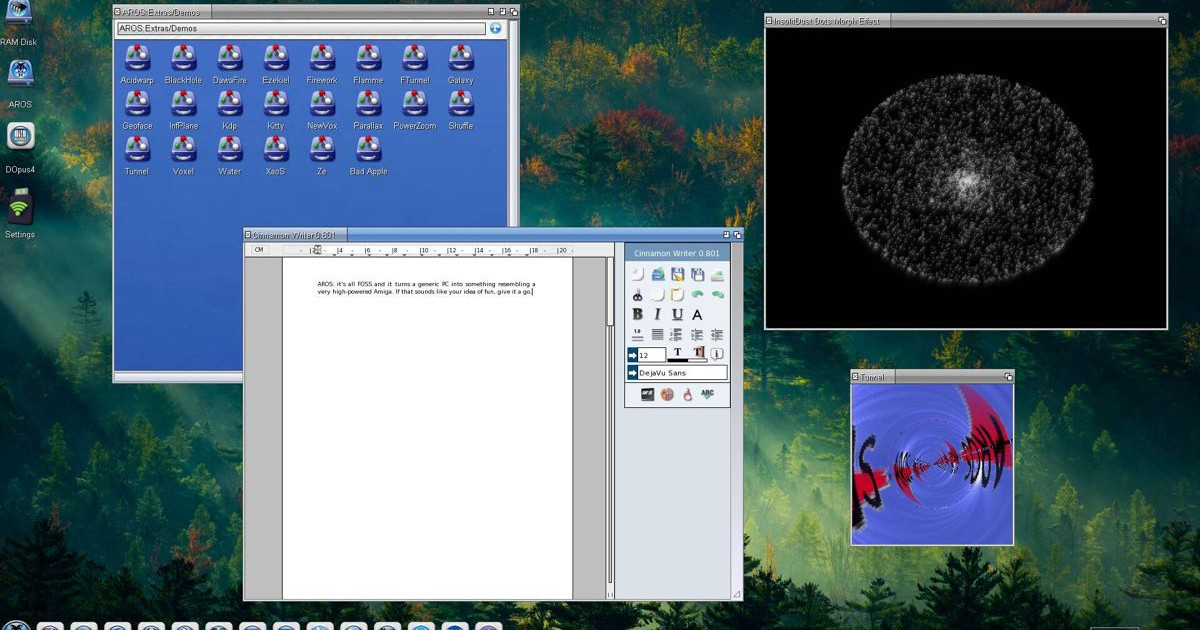Click the info speech-bubble icon
This screenshot has height=630, width=1200.
pyautogui.click(x=717, y=354)
